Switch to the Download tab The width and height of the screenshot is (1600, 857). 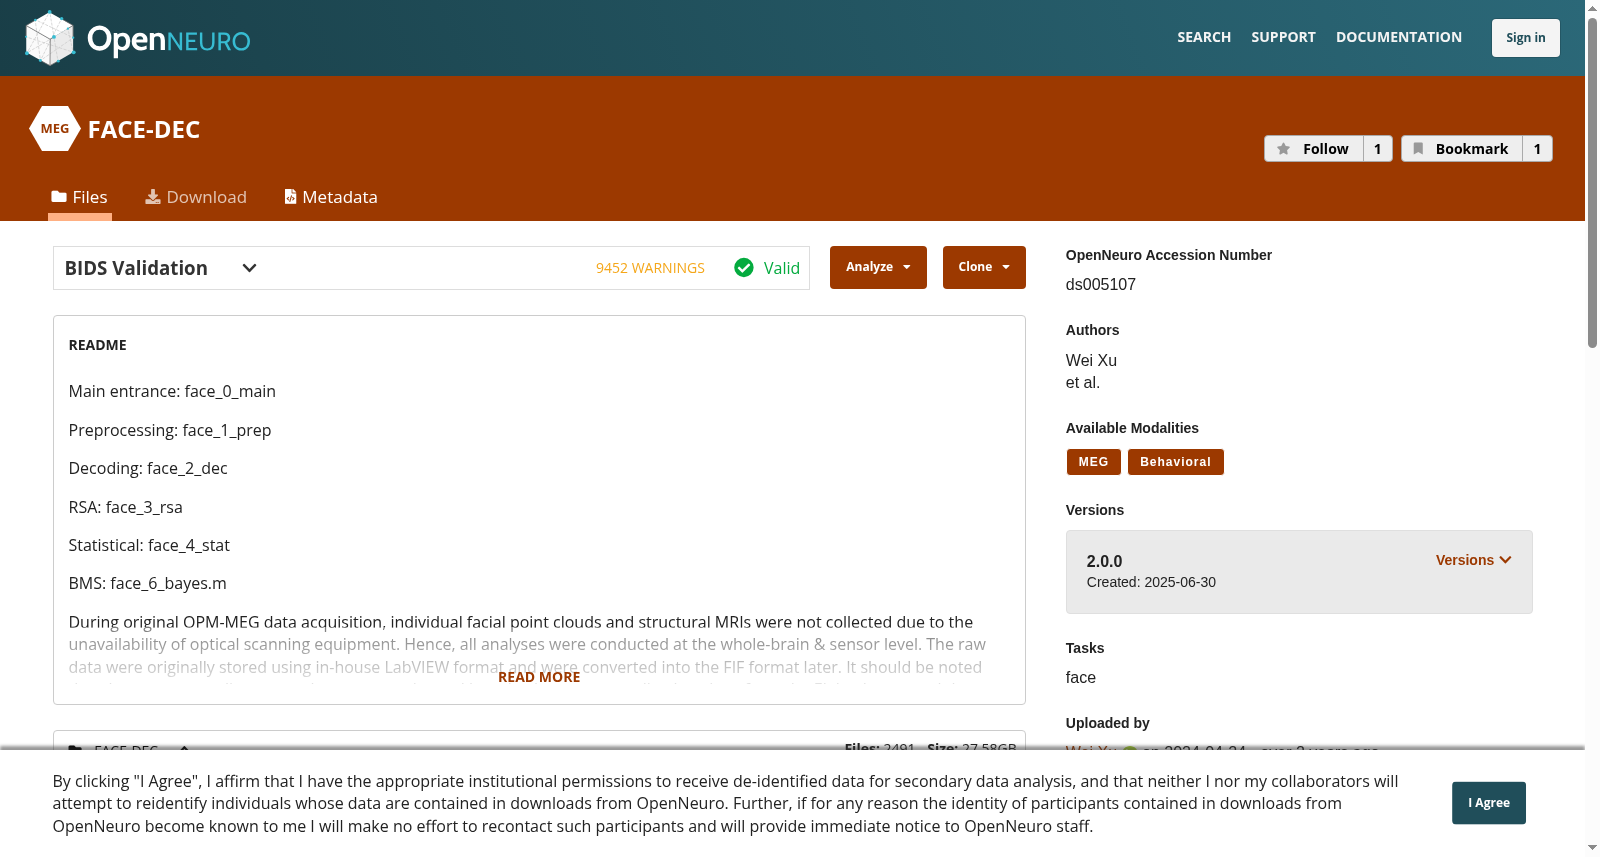pyautogui.click(x=196, y=197)
